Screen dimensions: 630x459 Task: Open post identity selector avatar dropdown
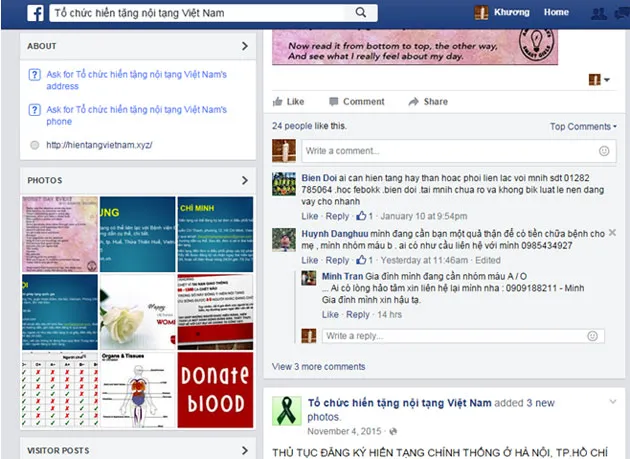(599, 80)
